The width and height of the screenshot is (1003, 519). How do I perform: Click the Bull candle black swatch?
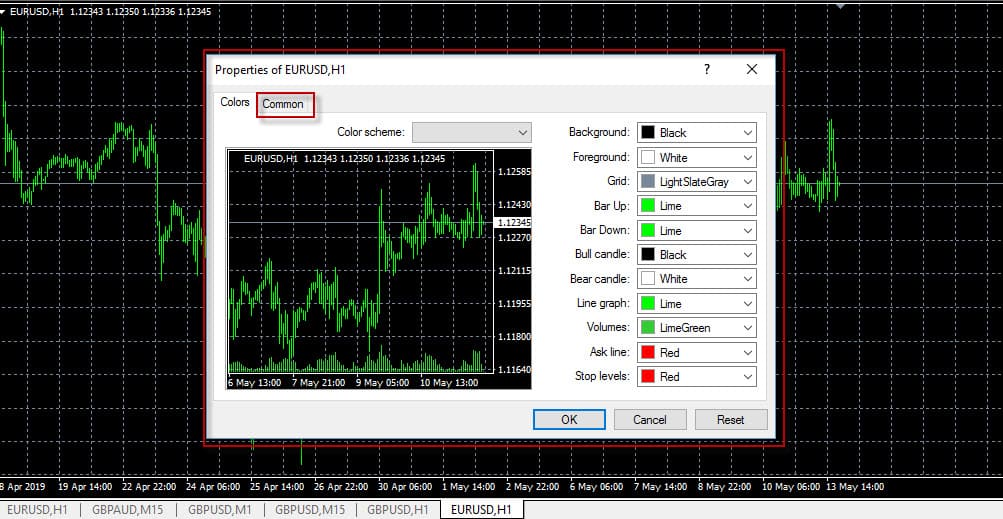tap(647, 255)
